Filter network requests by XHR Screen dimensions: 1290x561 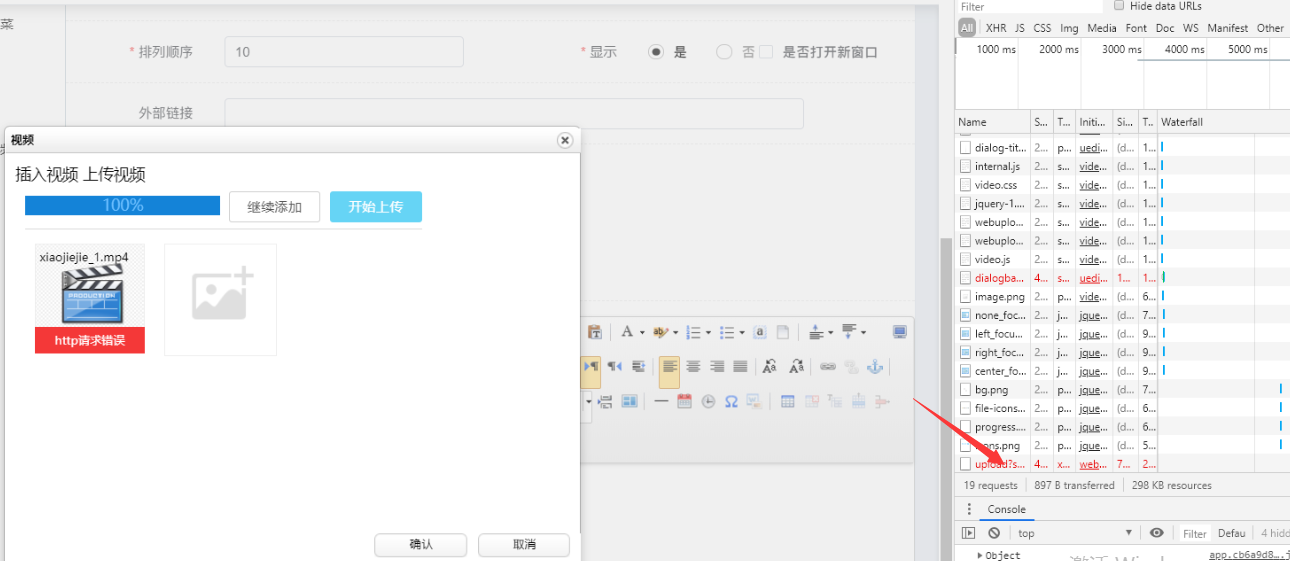click(996, 28)
